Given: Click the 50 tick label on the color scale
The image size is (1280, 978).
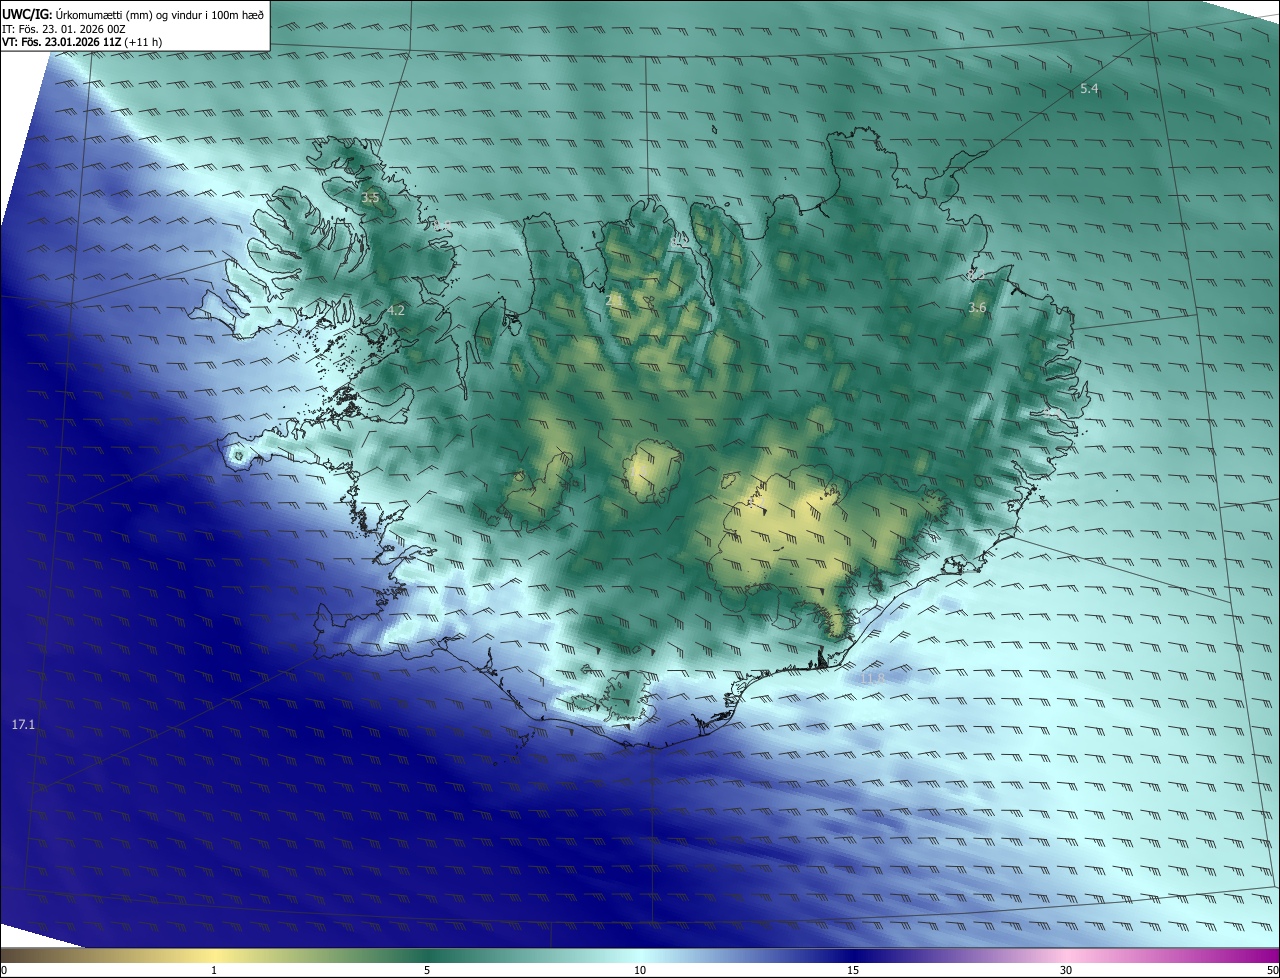Looking at the screenshot, I should click(x=1272, y=970).
